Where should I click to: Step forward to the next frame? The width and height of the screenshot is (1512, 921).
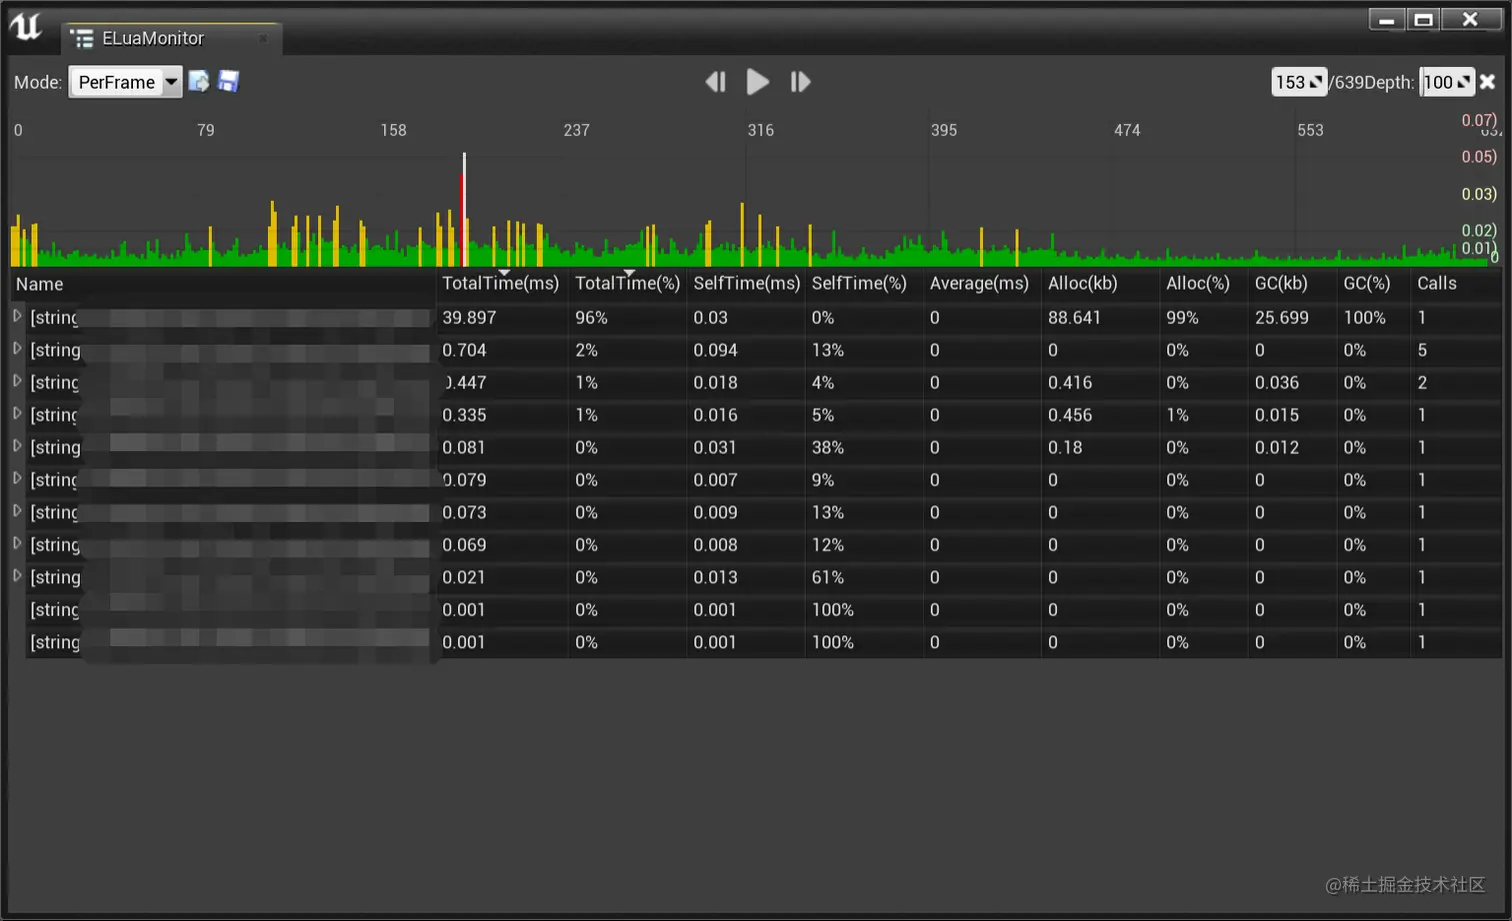[x=800, y=82]
